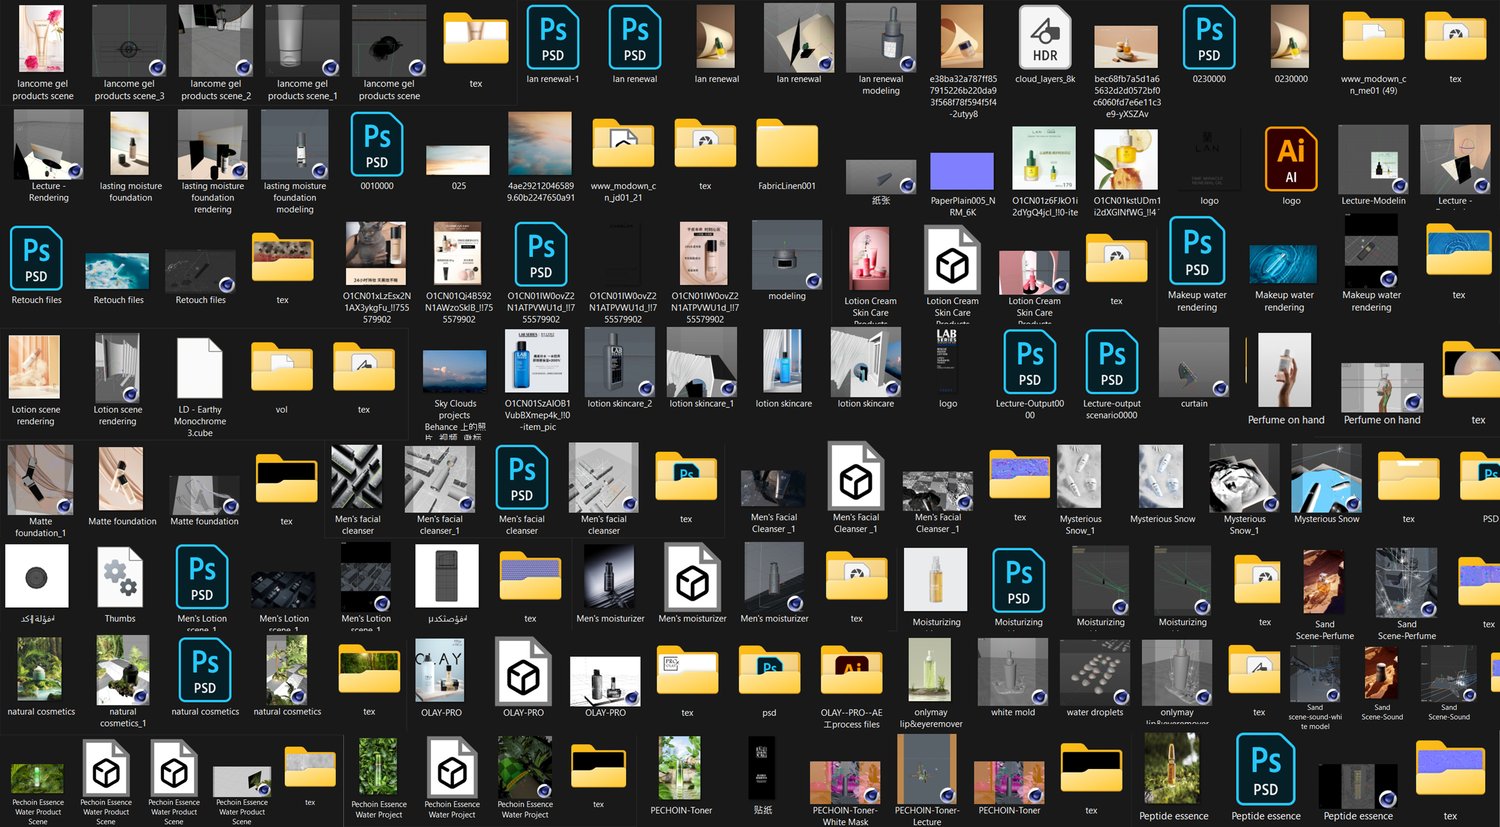Select the Sky Clouds projects thumbnail
1500x827 pixels.
point(454,369)
